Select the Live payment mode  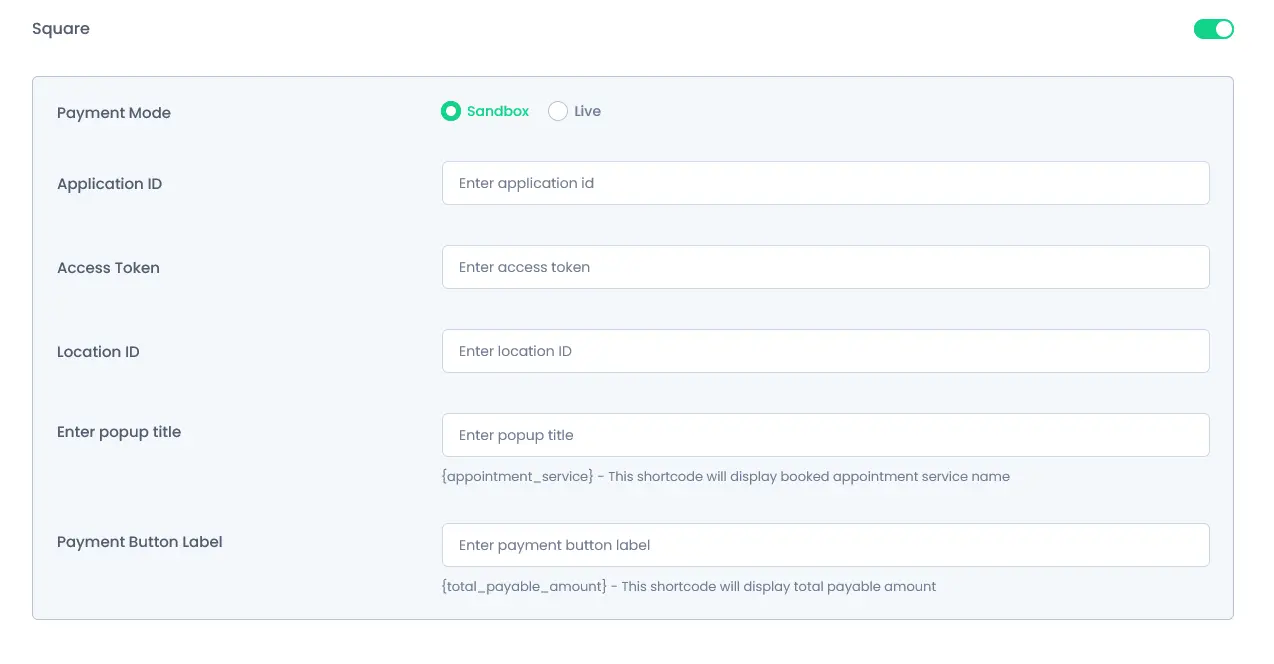pyautogui.click(x=575, y=111)
